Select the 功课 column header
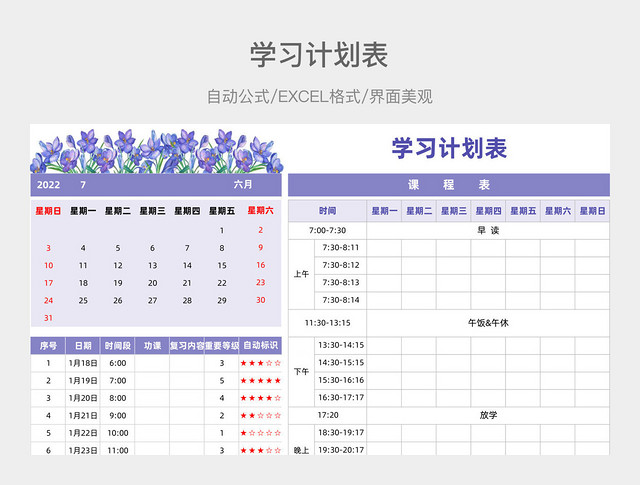This screenshot has width=640, height=485. (x=152, y=346)
